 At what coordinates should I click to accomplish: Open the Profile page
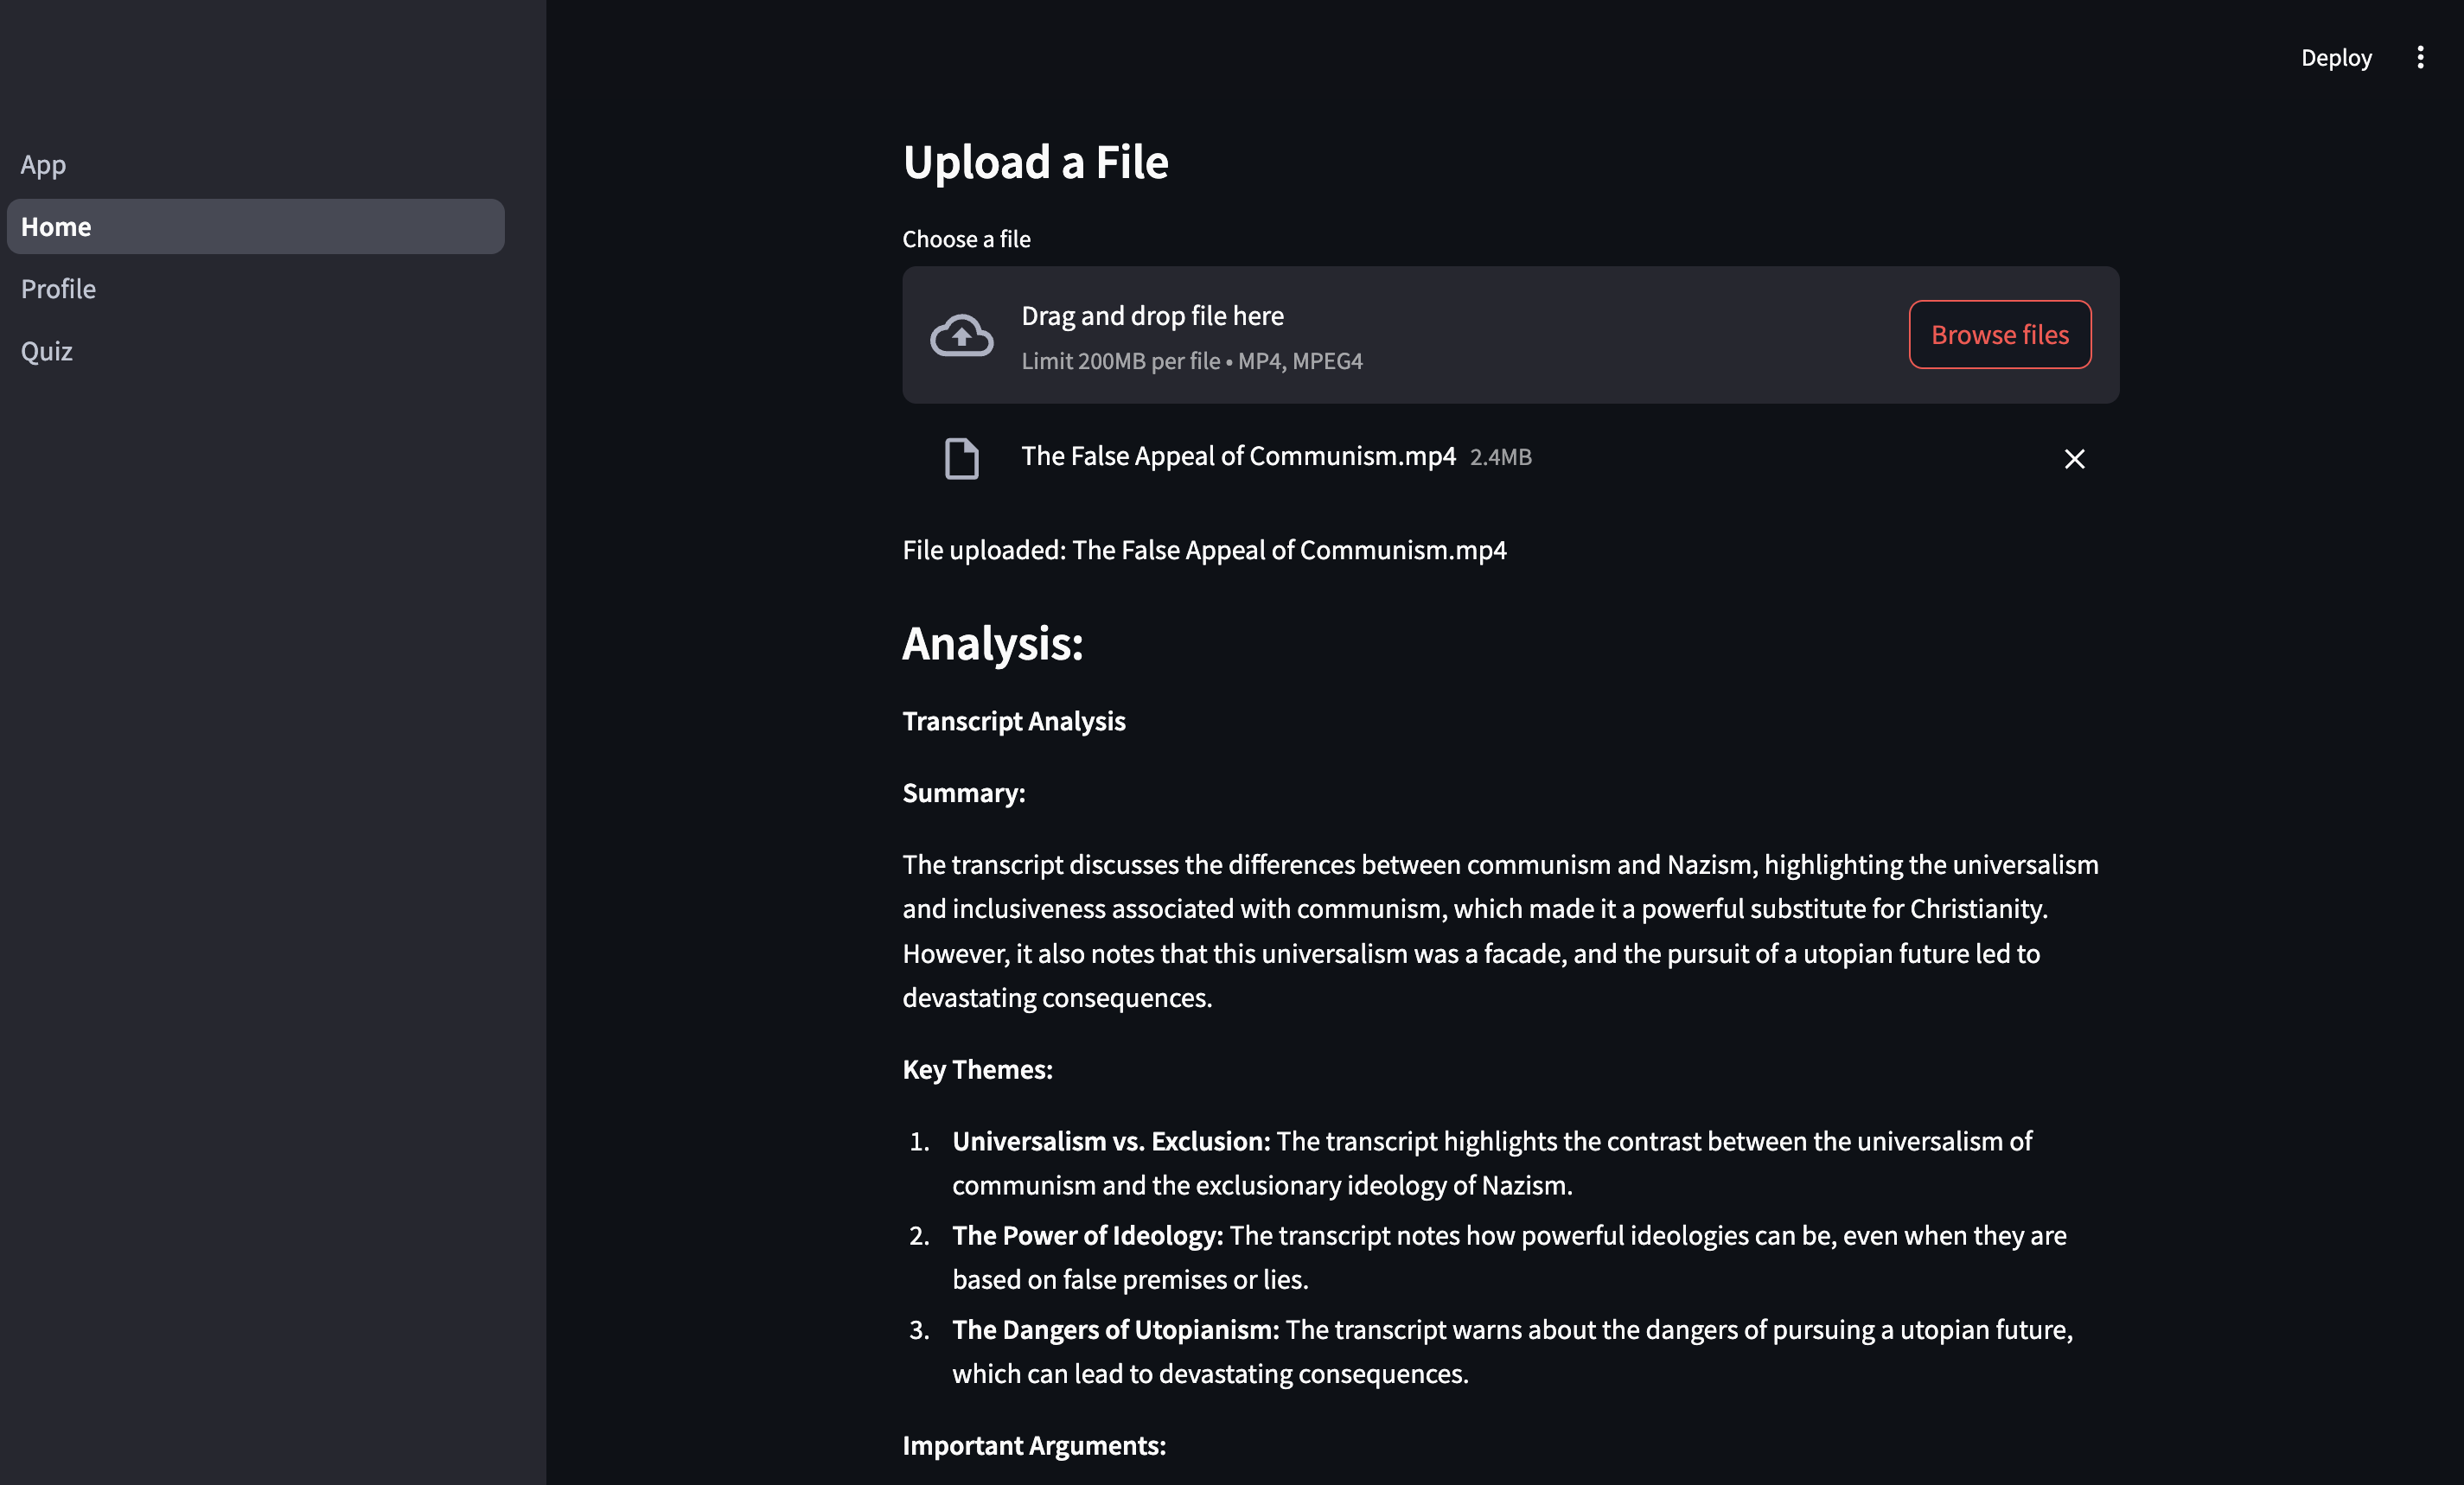tap(58, 289)
